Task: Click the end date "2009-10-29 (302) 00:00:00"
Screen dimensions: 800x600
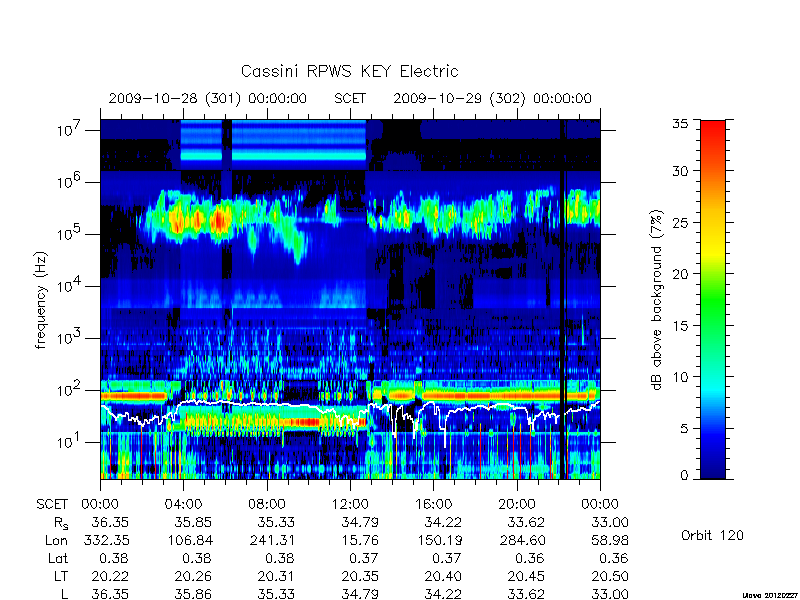Action: pyautogui.click(x=492, y=98)
